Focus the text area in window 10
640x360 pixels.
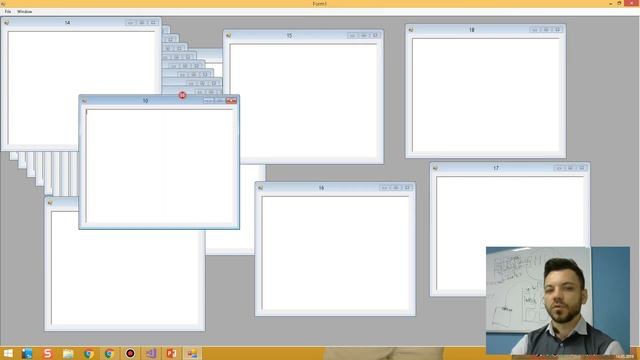coord(159,166)
